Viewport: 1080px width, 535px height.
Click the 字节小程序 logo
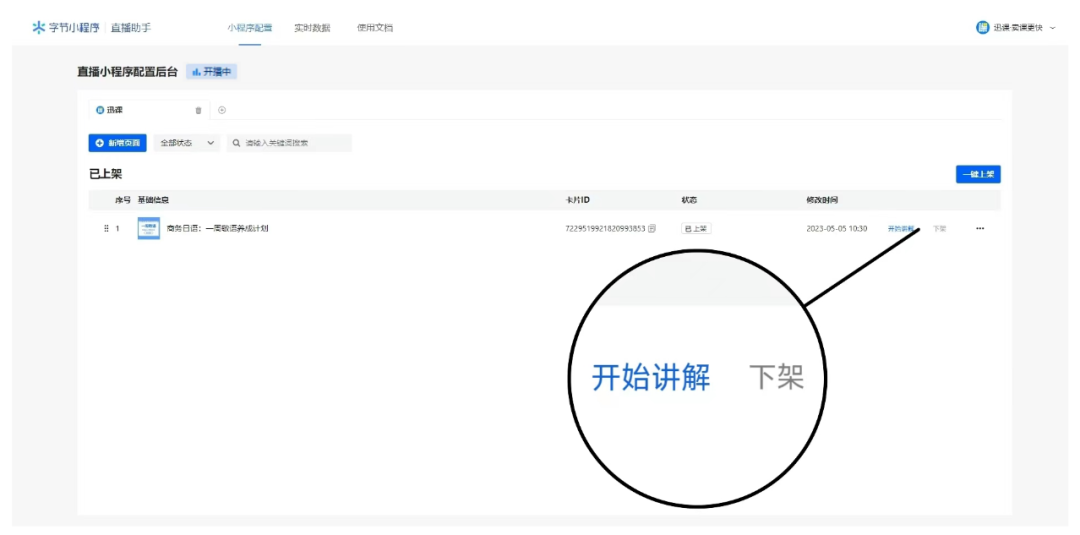coord(65,28)
